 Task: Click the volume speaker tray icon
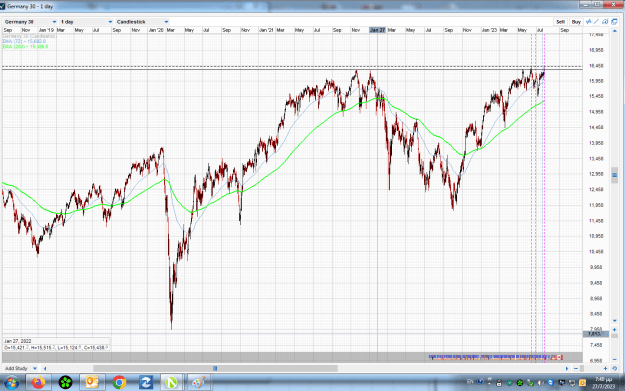[540, 383]
